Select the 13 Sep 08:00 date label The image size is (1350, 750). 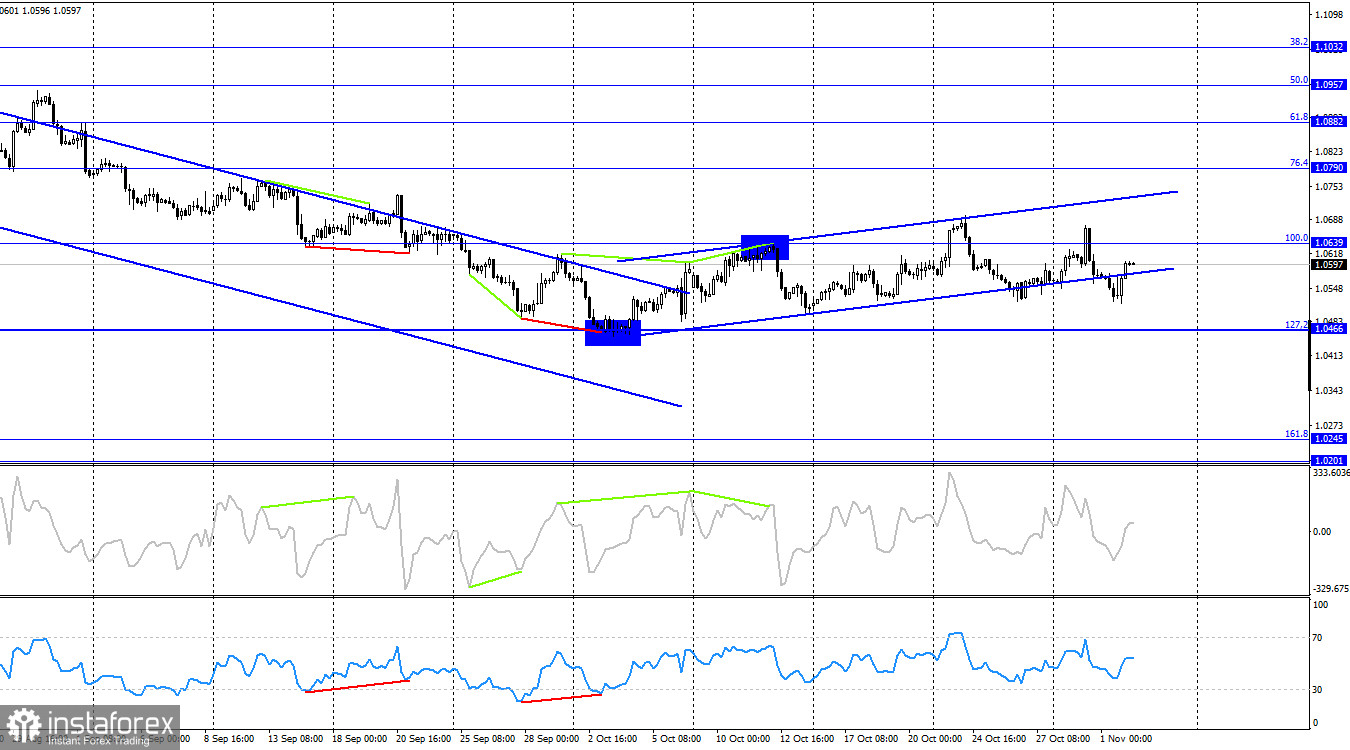point(296,740)
